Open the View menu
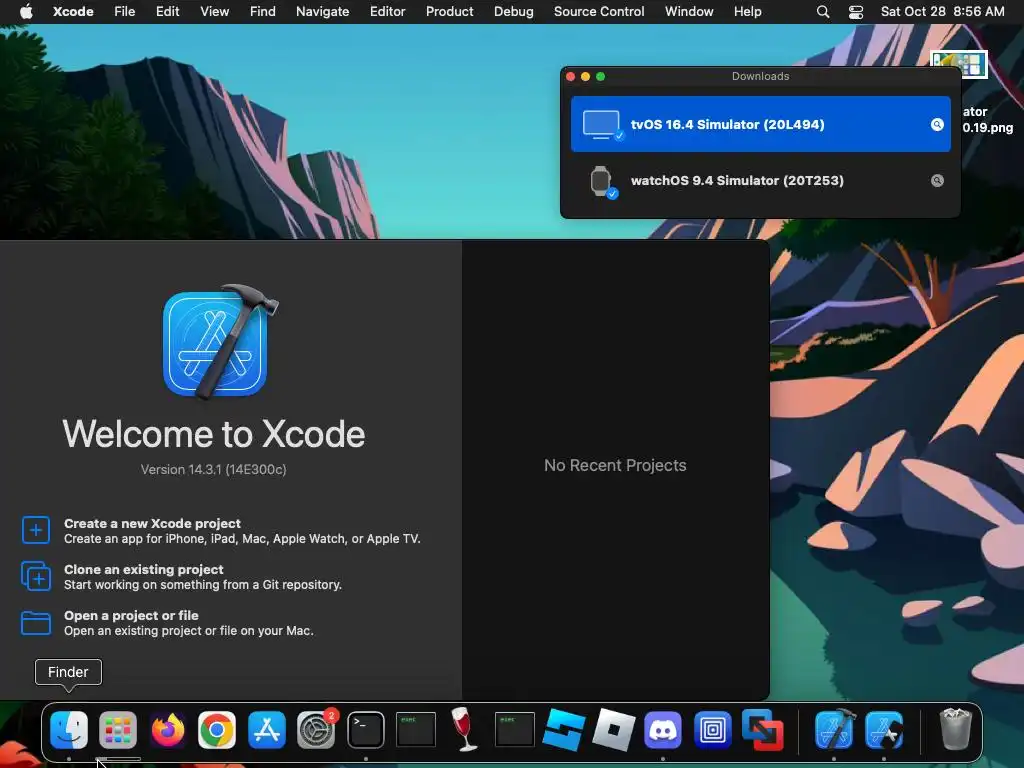Screen dimensions: 1024x768 click(x=214, y=12)
